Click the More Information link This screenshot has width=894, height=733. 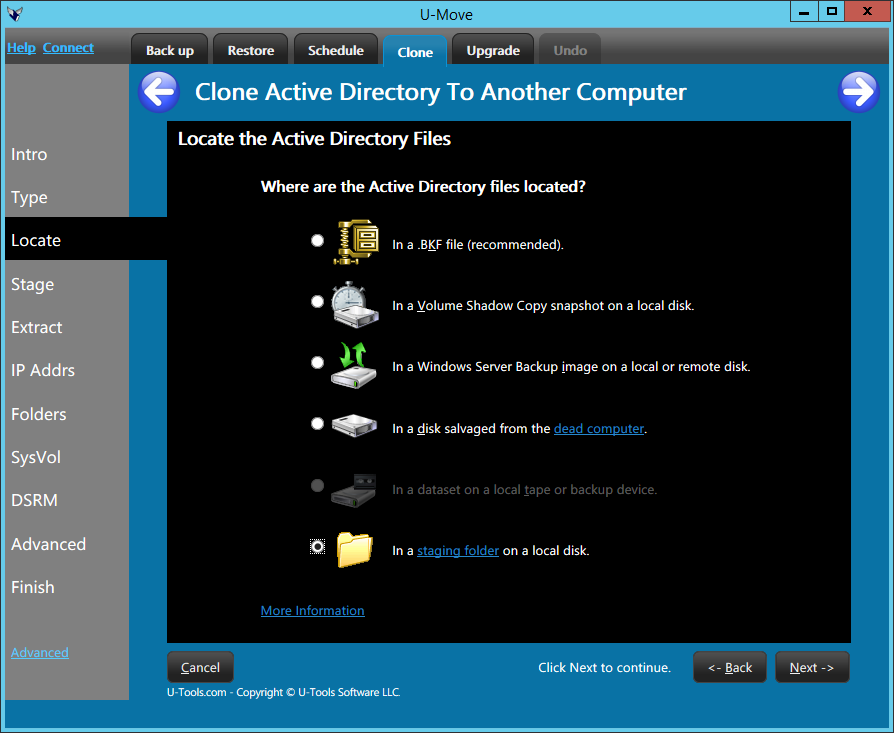pyautogui.click(x=312, y=610)
